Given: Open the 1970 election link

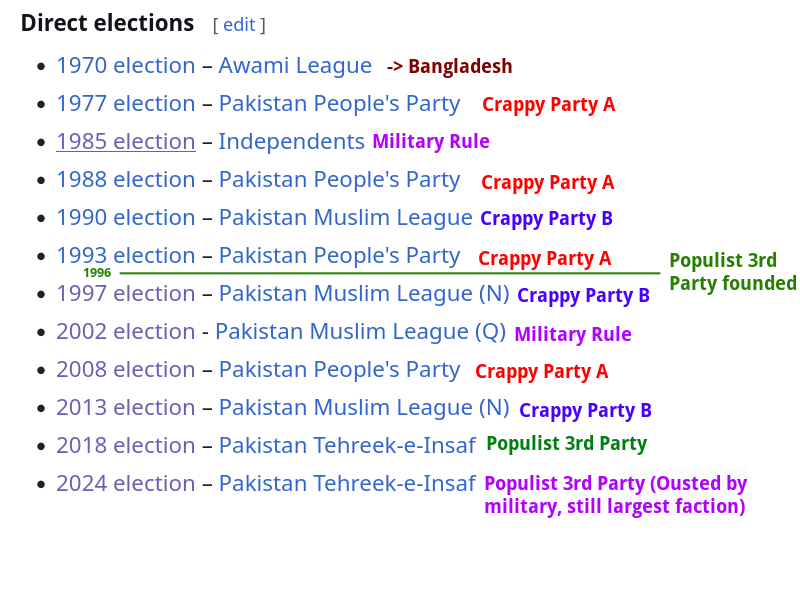Looking at the screenshot, I should tap(126, 65).
